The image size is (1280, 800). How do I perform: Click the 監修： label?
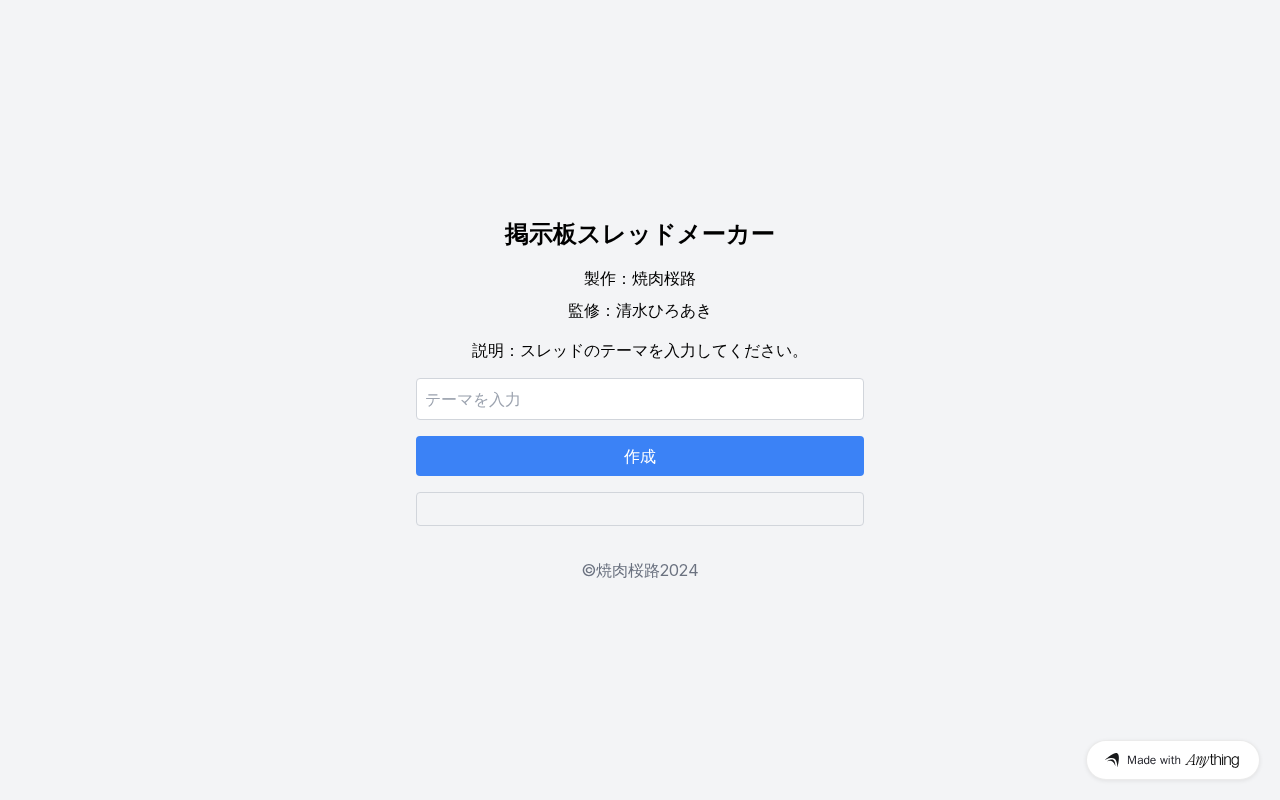click(592, 311)
